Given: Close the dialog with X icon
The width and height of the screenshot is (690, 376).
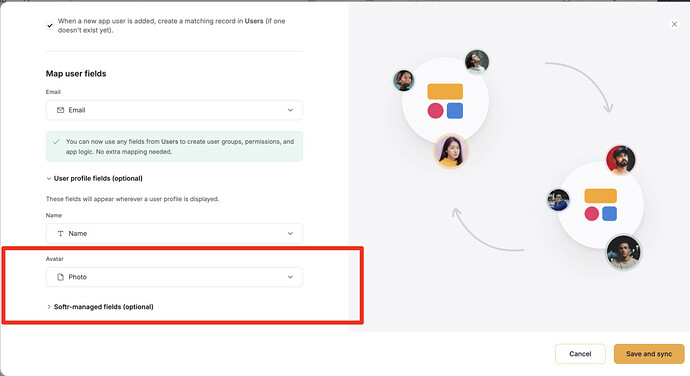Looking at the screenshot, I should click(x=674, y=24).
